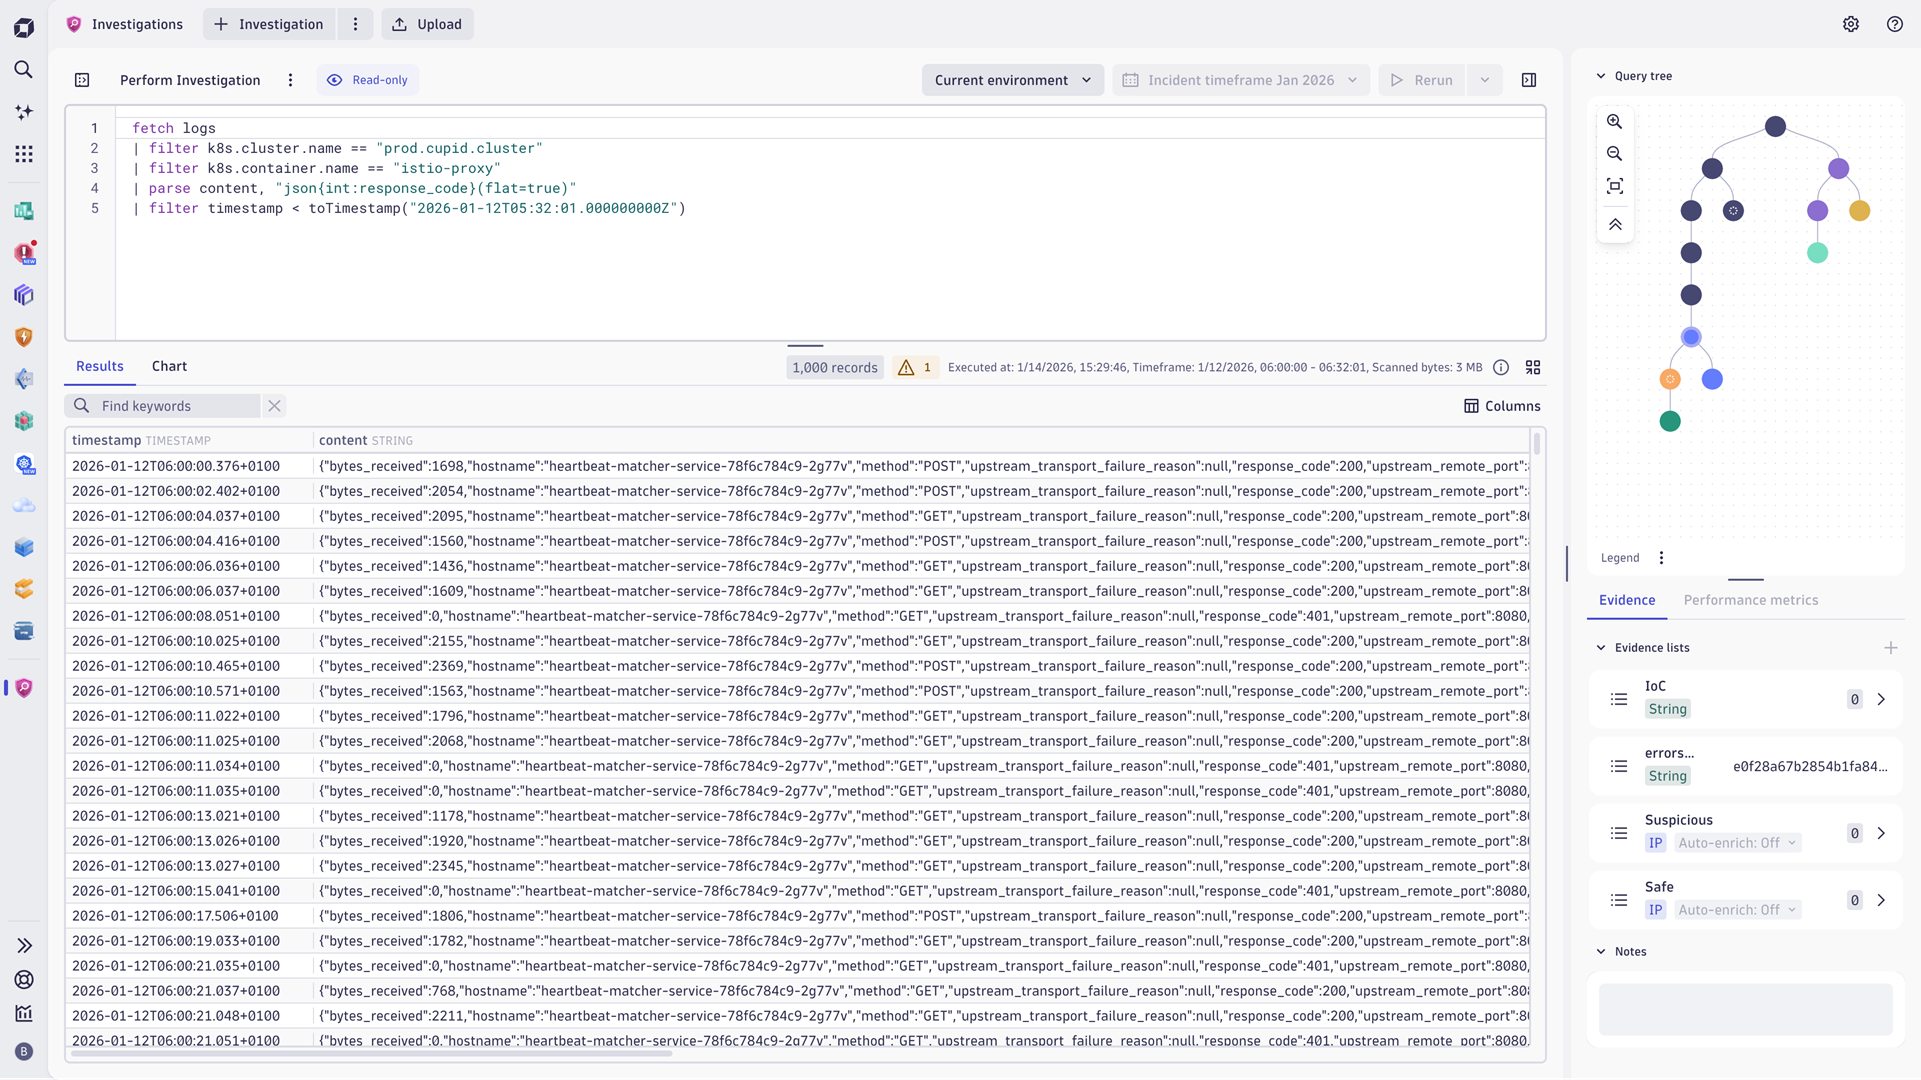Open the help question mark icon
Screen dimensions: 1921x1080
(x=1894, y=24)
